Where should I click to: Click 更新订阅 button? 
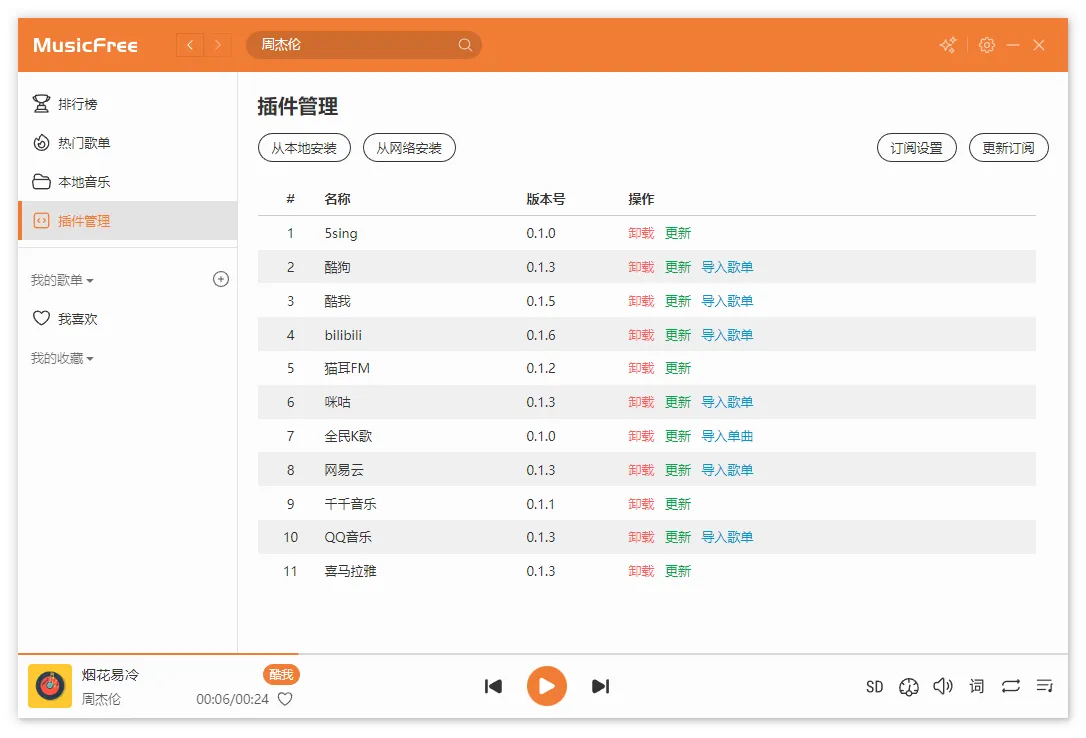(x=1008, y=148)
